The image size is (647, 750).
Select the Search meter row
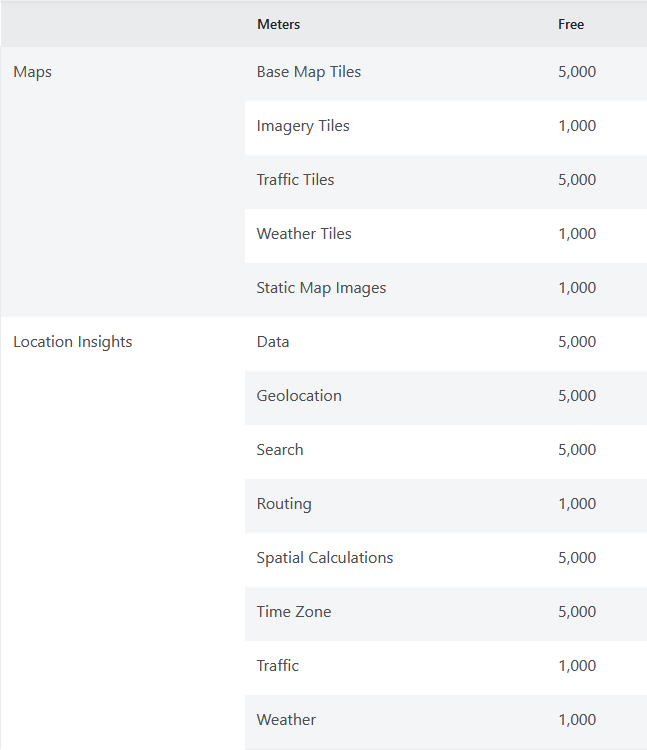pyautogui.click(x=280, y=450)
